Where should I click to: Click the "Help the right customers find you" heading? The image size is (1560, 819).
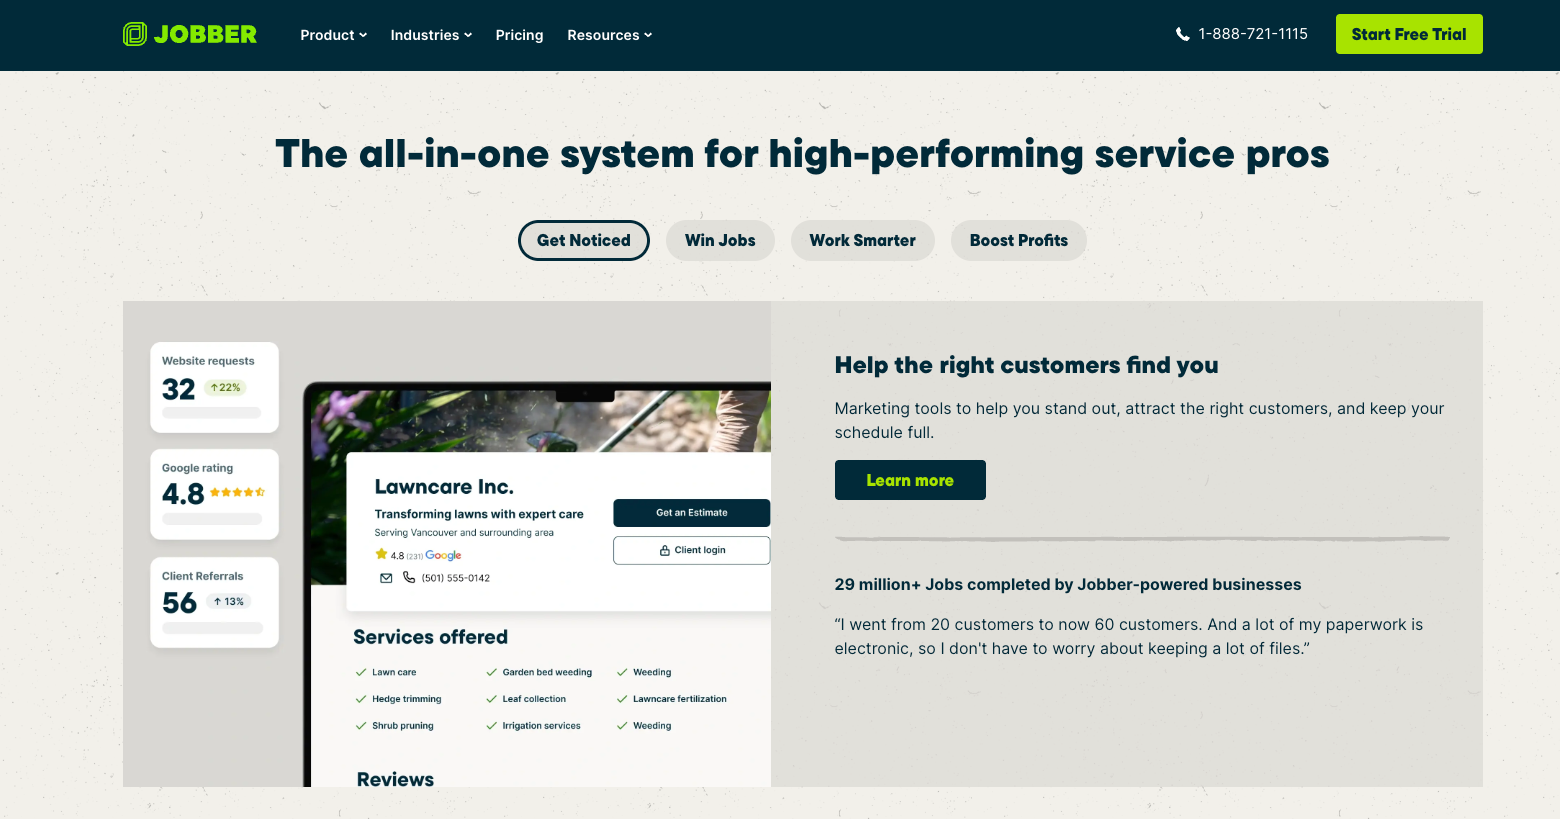(1026, 365)
